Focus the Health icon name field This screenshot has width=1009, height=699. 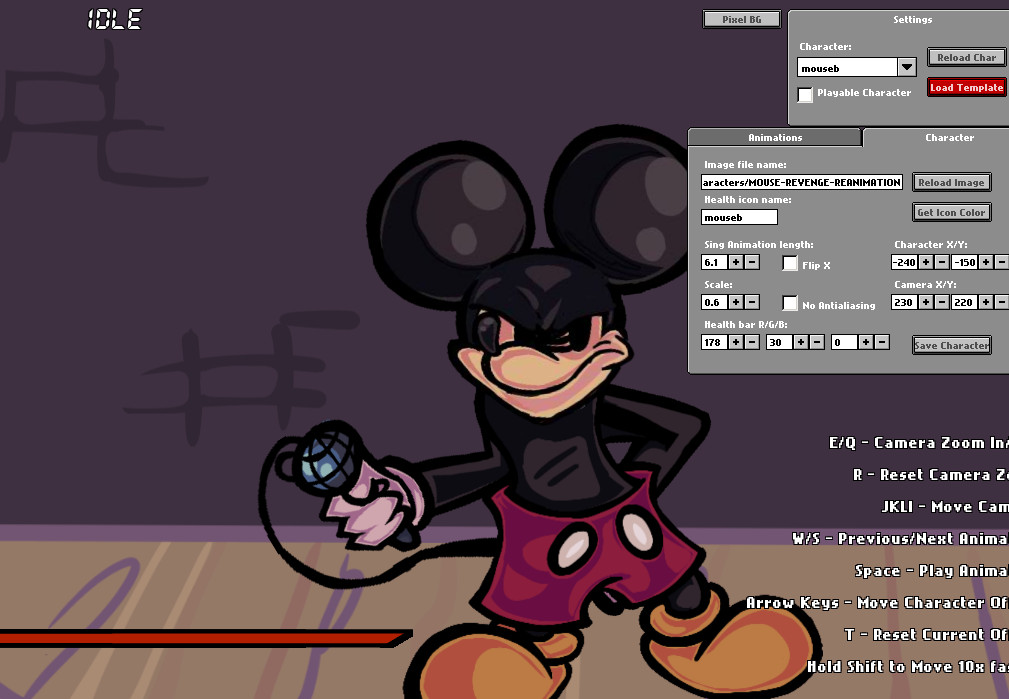(739, 217)
